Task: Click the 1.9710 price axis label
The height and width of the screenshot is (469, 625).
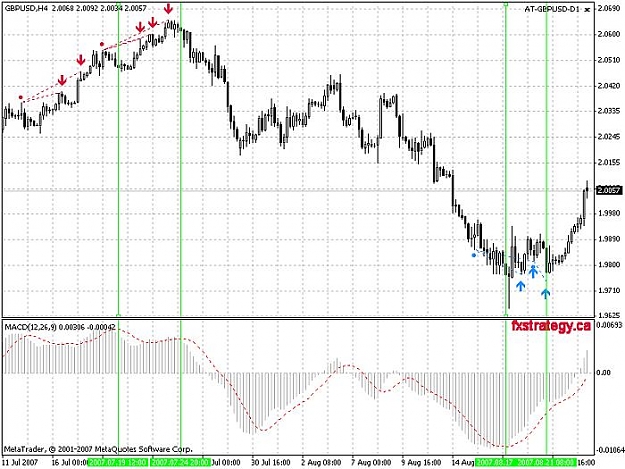Action: [609, 291]
